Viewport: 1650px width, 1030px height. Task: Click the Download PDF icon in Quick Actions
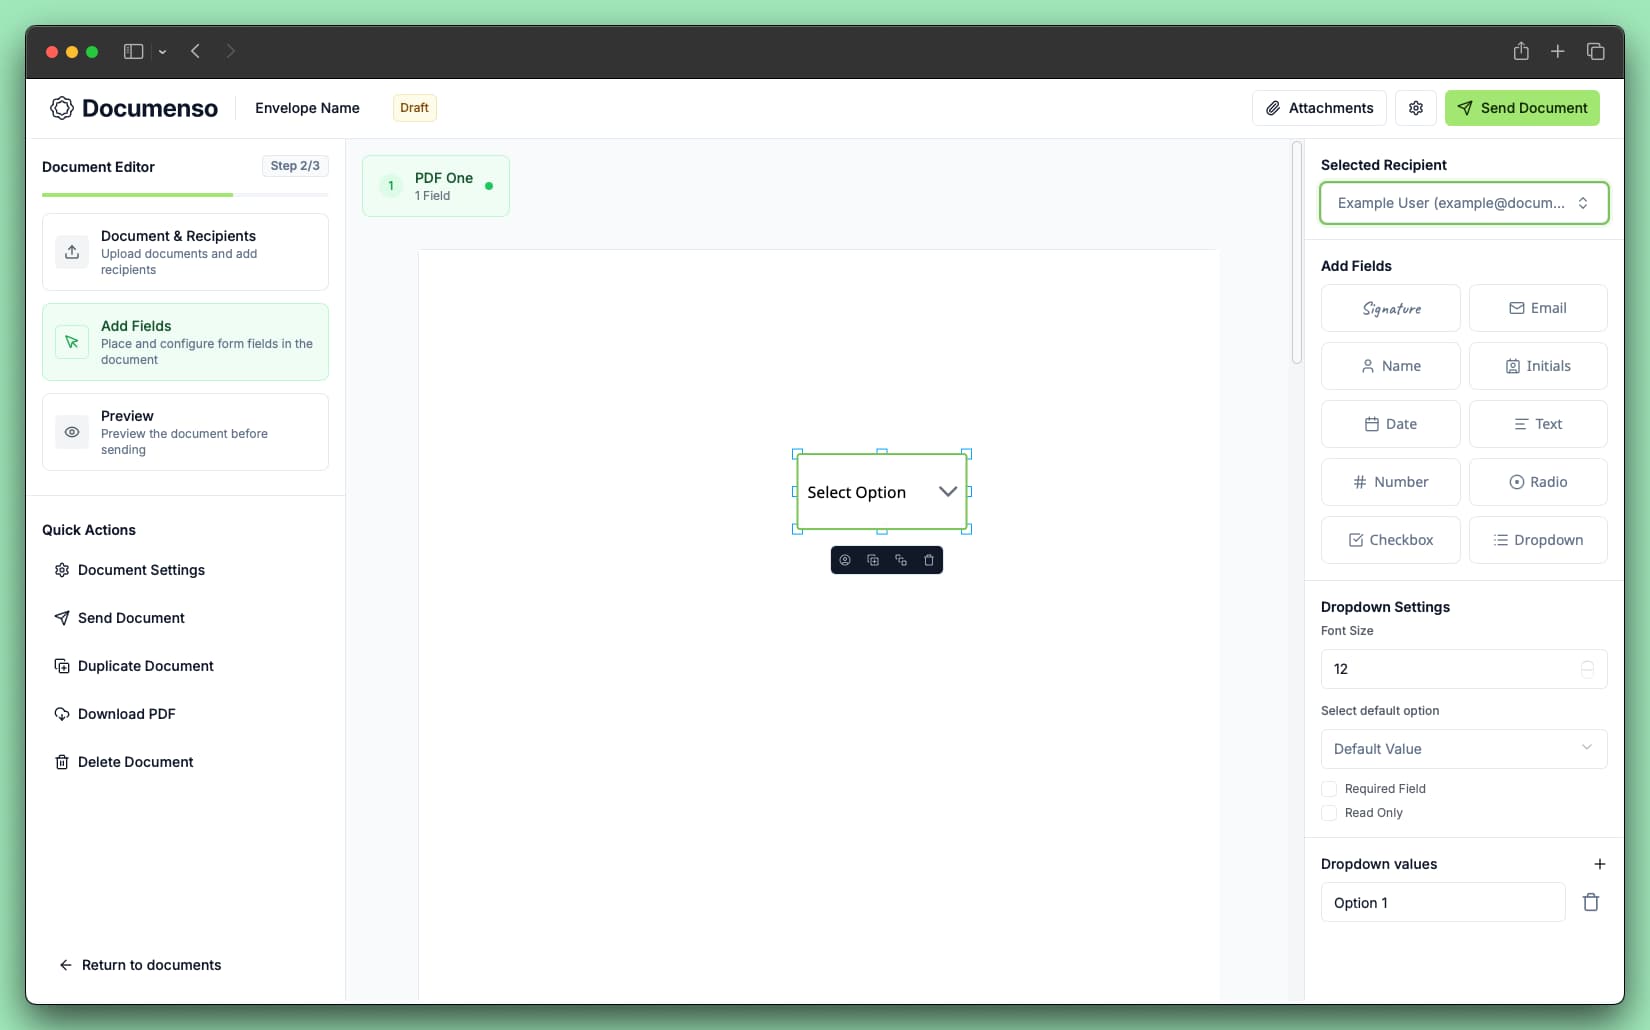pyautogui.click(x=62, y=713)
